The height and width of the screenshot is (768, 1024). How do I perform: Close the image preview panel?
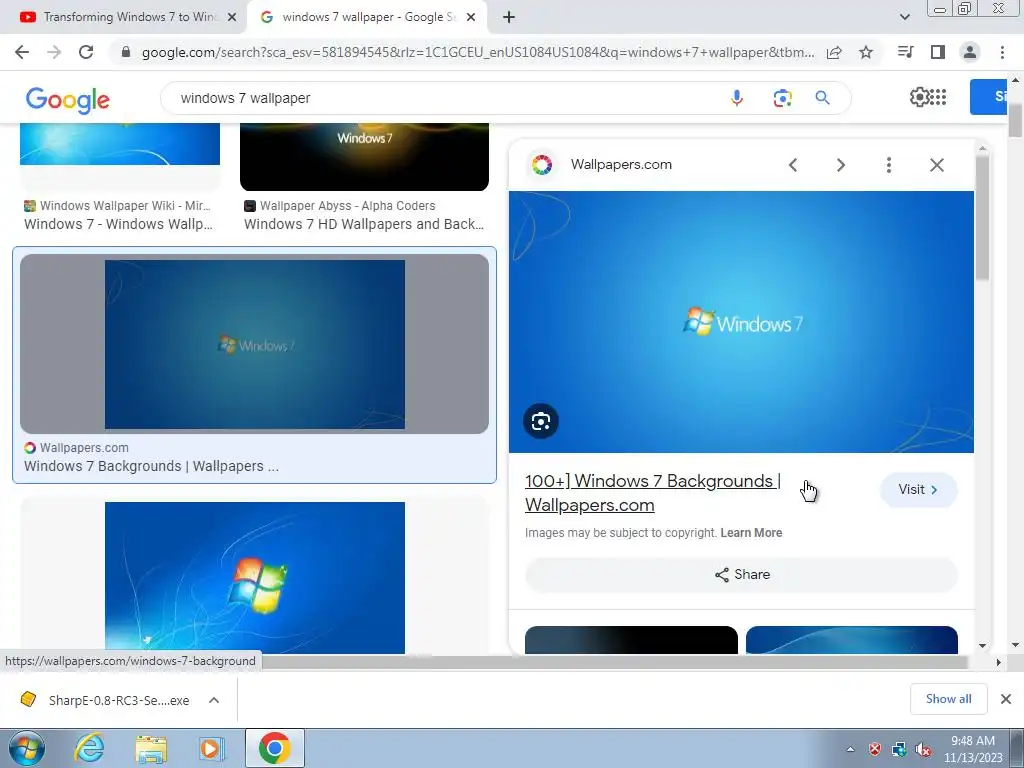tap(936, 165)
